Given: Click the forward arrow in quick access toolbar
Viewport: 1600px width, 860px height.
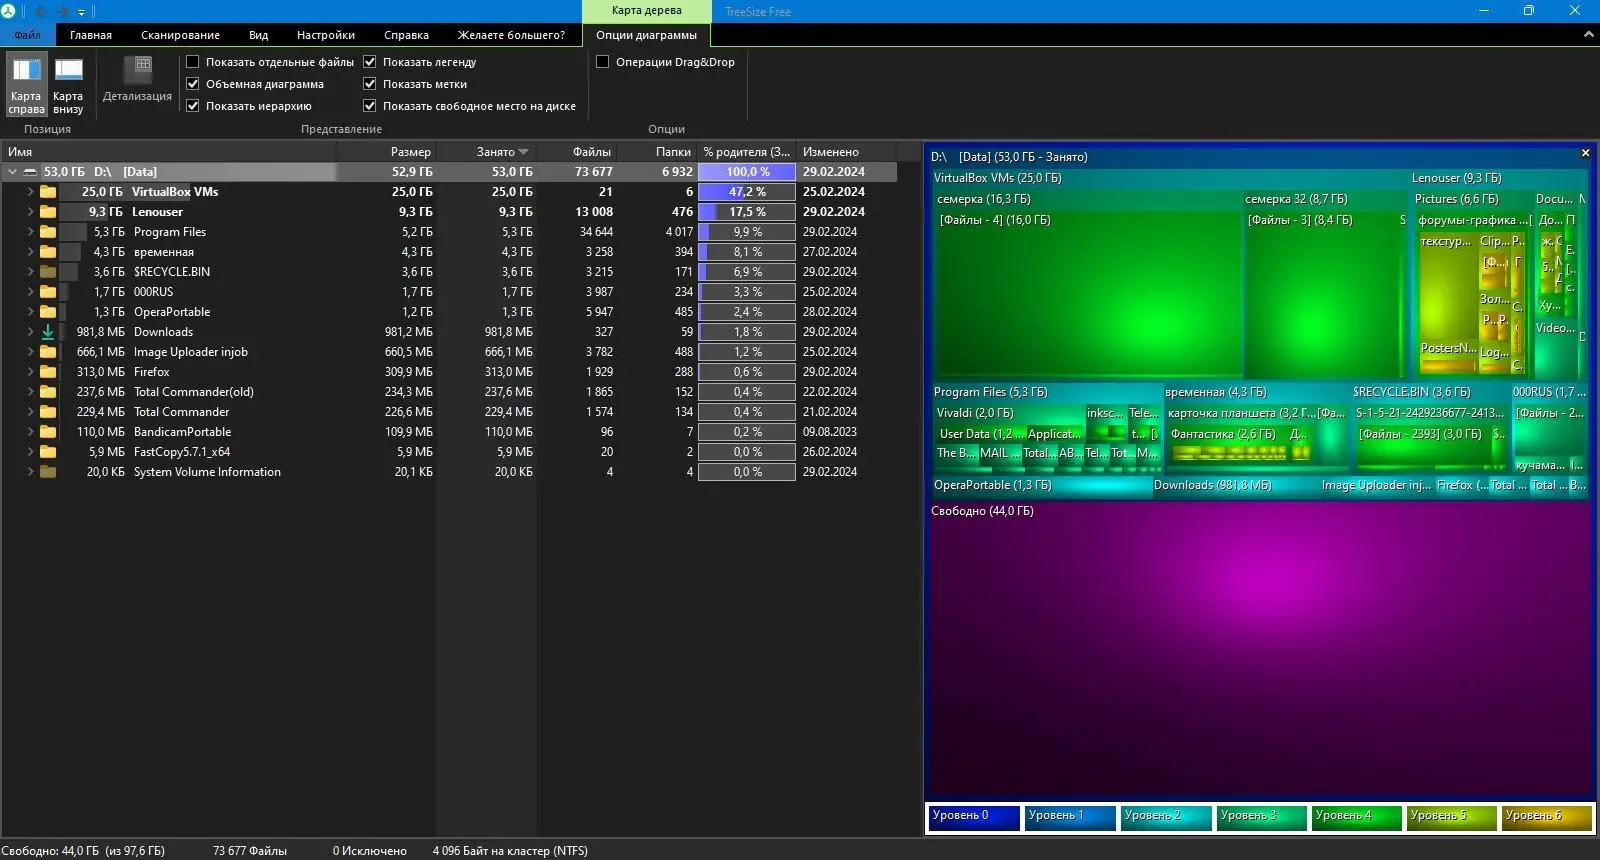Looking at the screenshot, I should click(63, 11).
